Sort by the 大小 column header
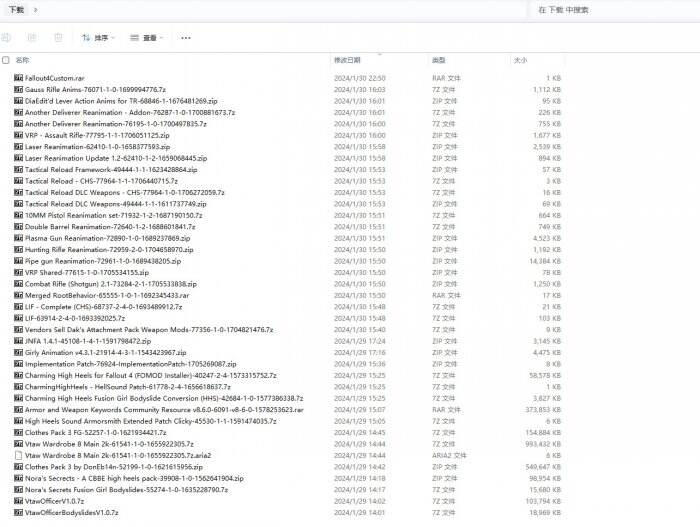 (x=521, y=60)
